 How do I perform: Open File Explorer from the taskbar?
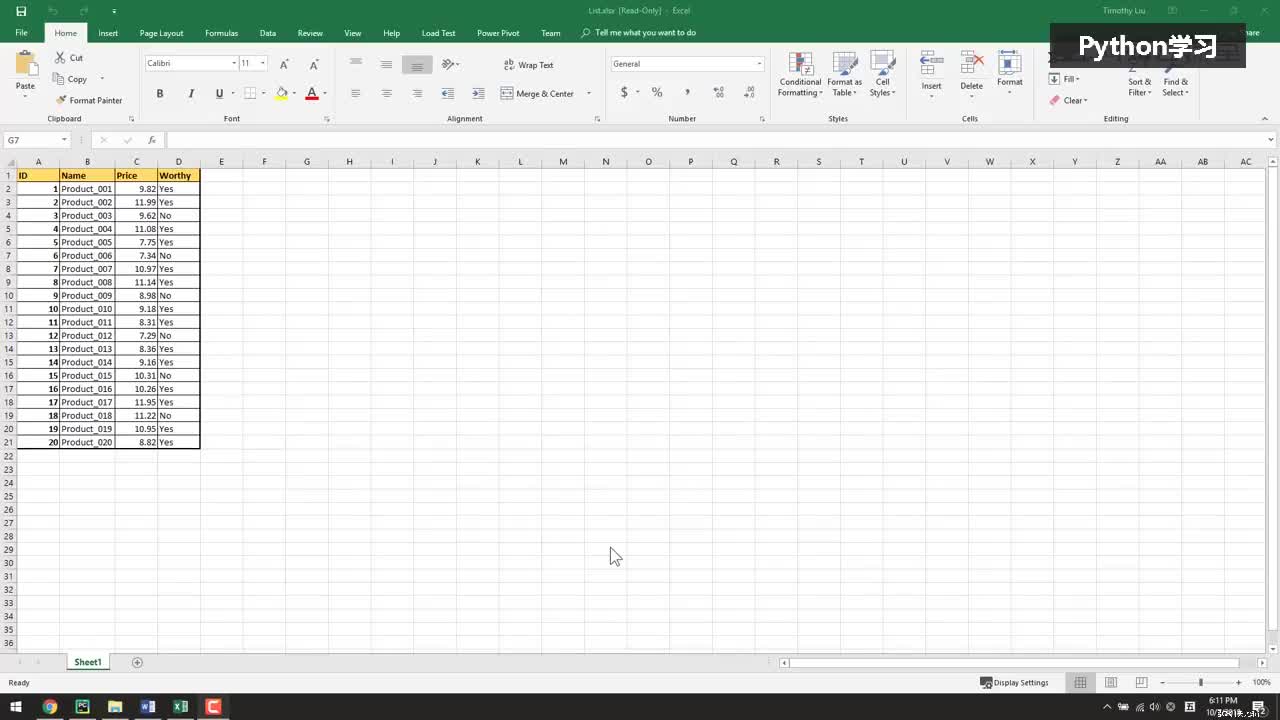click(x=115, y=707)
